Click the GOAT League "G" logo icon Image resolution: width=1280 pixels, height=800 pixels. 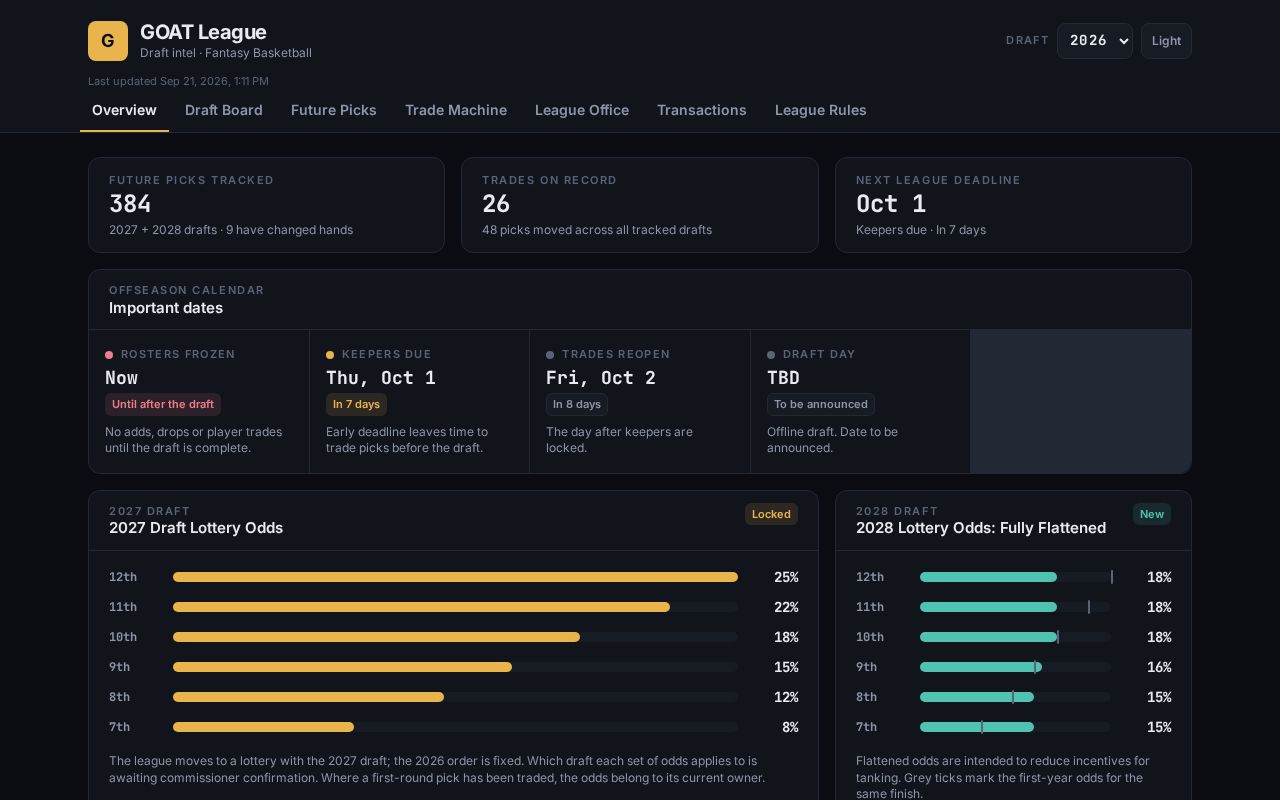(108, 41)
